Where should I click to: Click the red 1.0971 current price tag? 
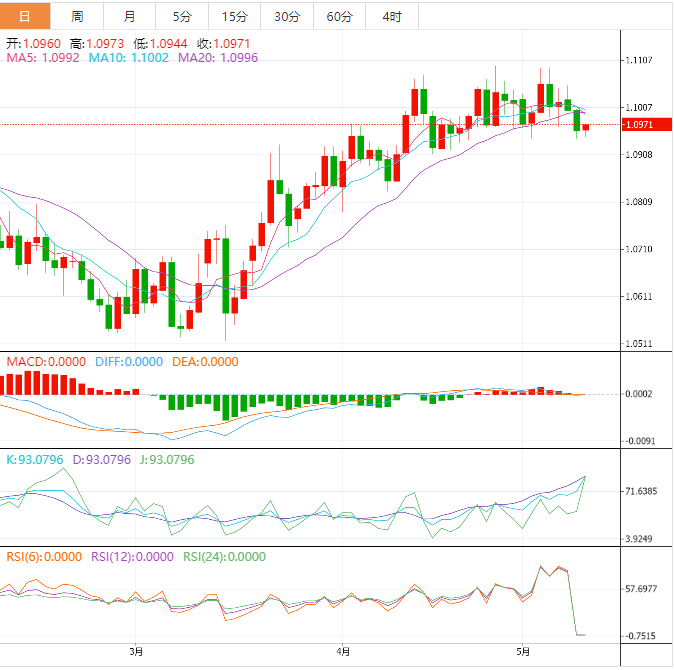click(x=638, y=125)
